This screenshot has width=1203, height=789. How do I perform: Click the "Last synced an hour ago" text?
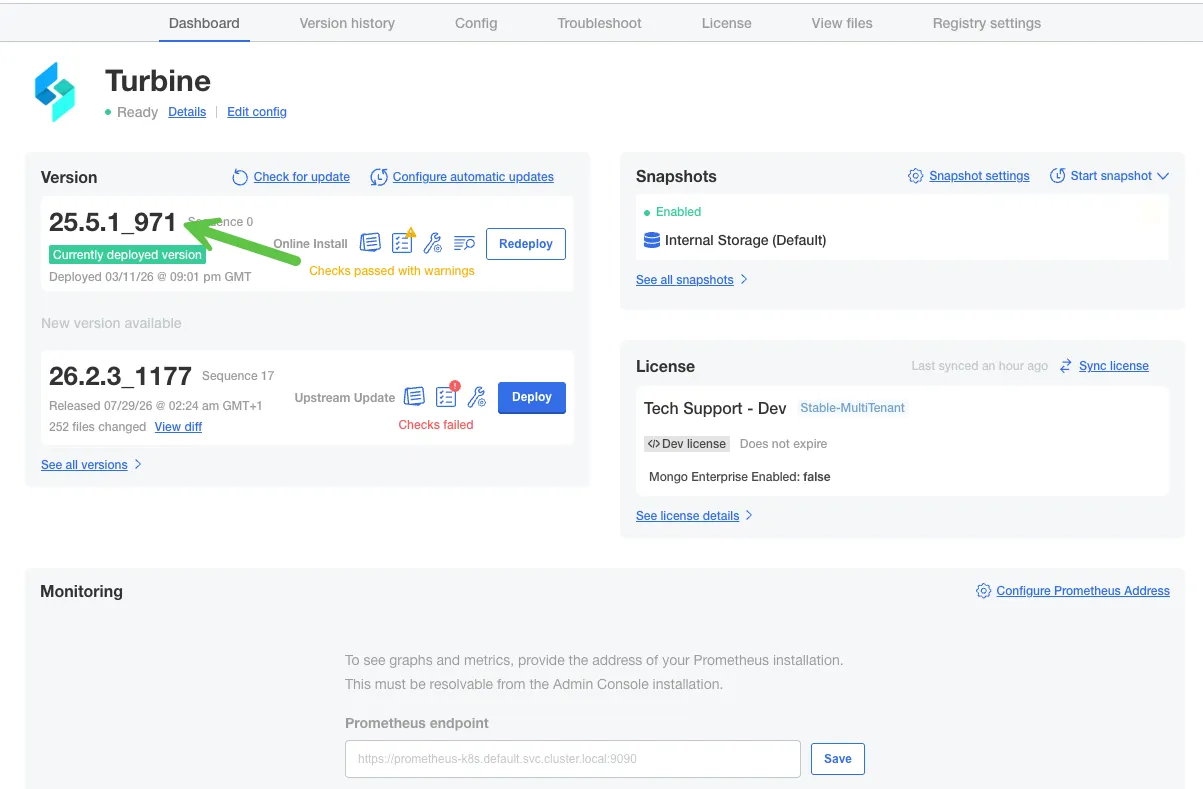click(x=980, y=366)
